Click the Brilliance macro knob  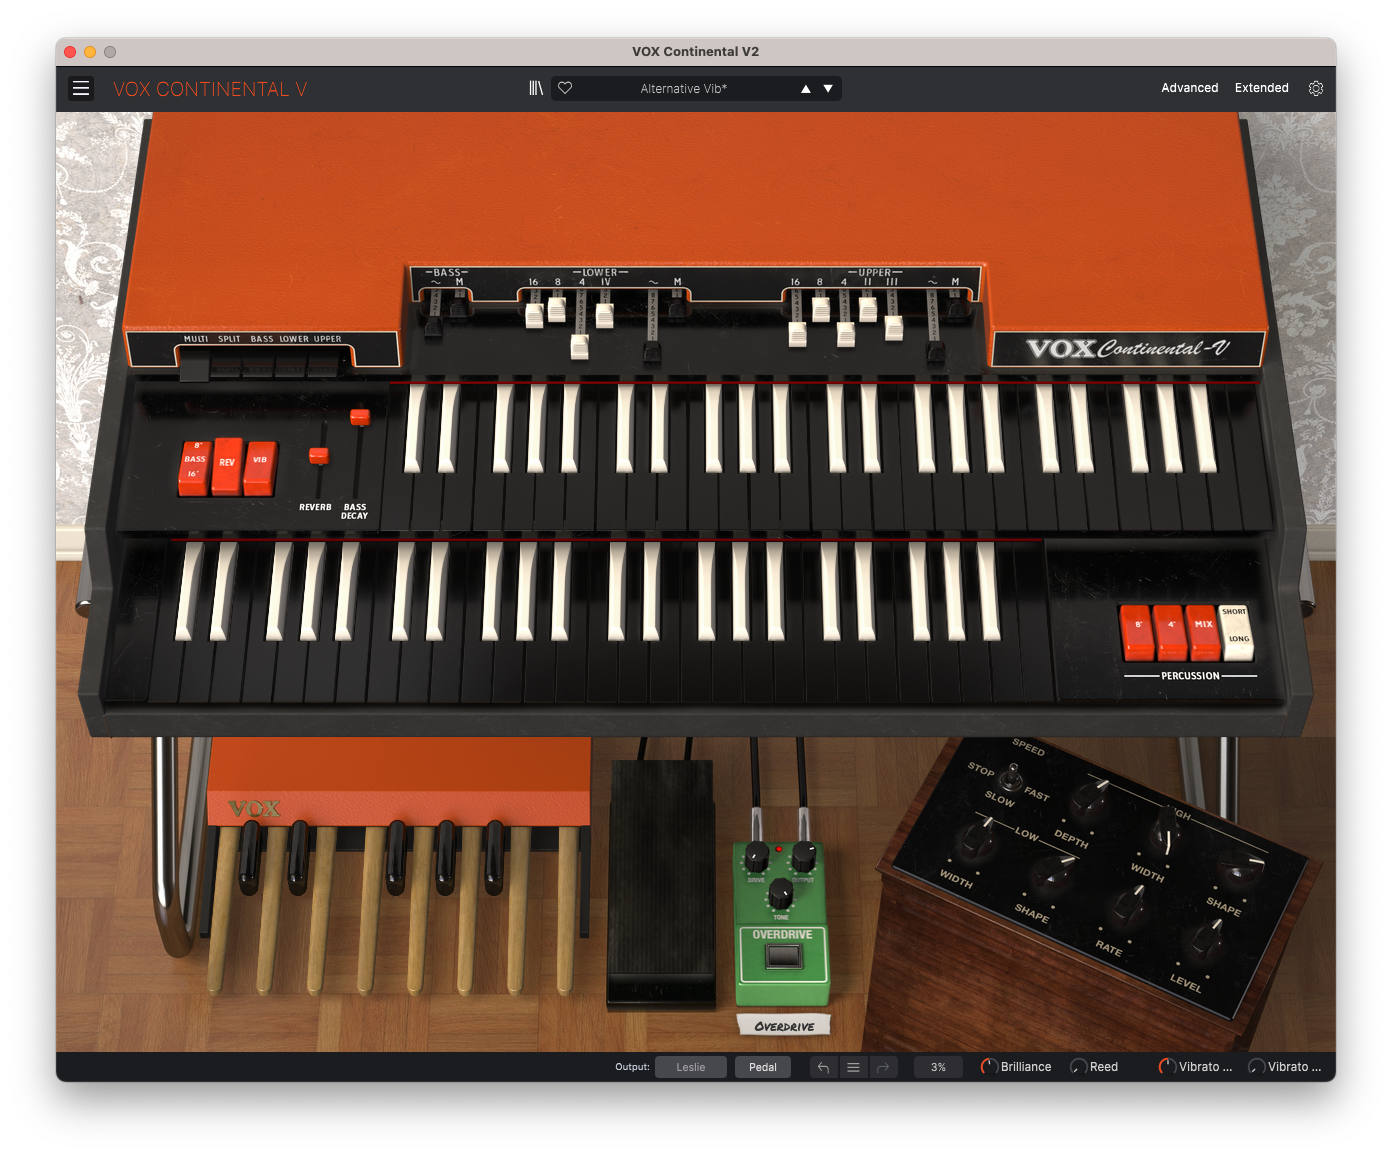pyautogui.click(x=989, y=1067)
